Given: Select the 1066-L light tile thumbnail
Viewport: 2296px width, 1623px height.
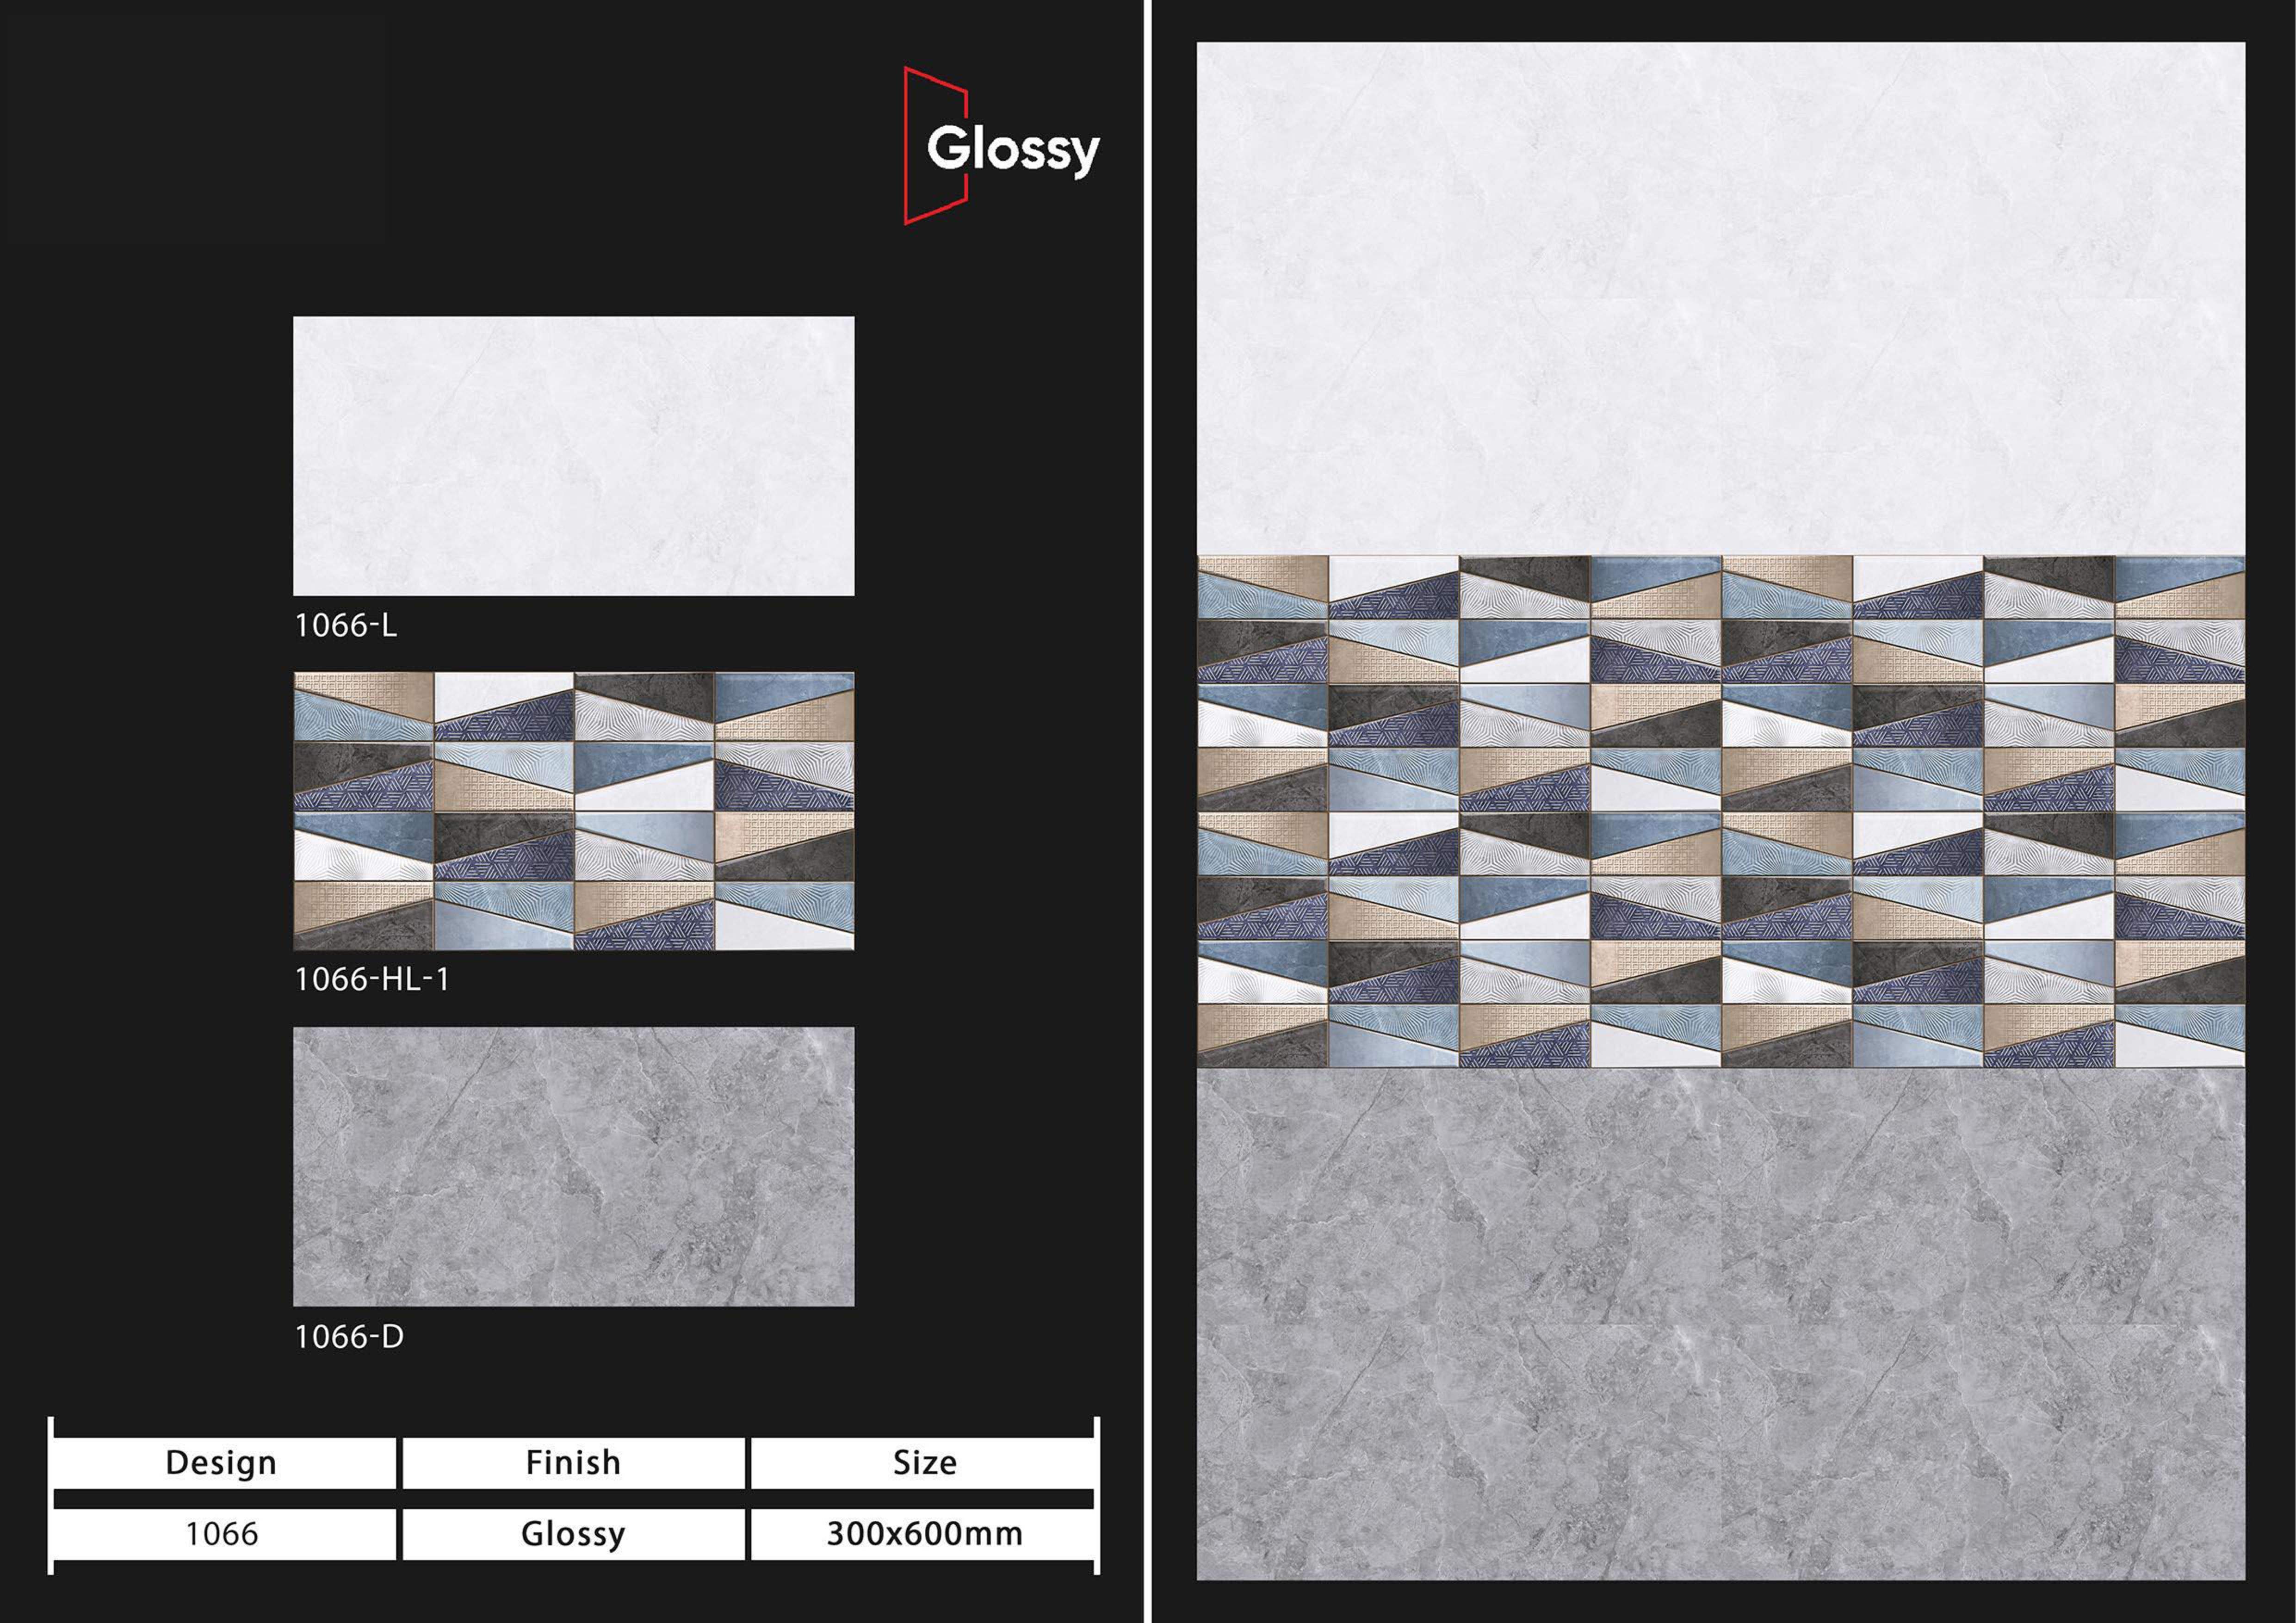Looking at the screenshot, I should click(573, 456).
